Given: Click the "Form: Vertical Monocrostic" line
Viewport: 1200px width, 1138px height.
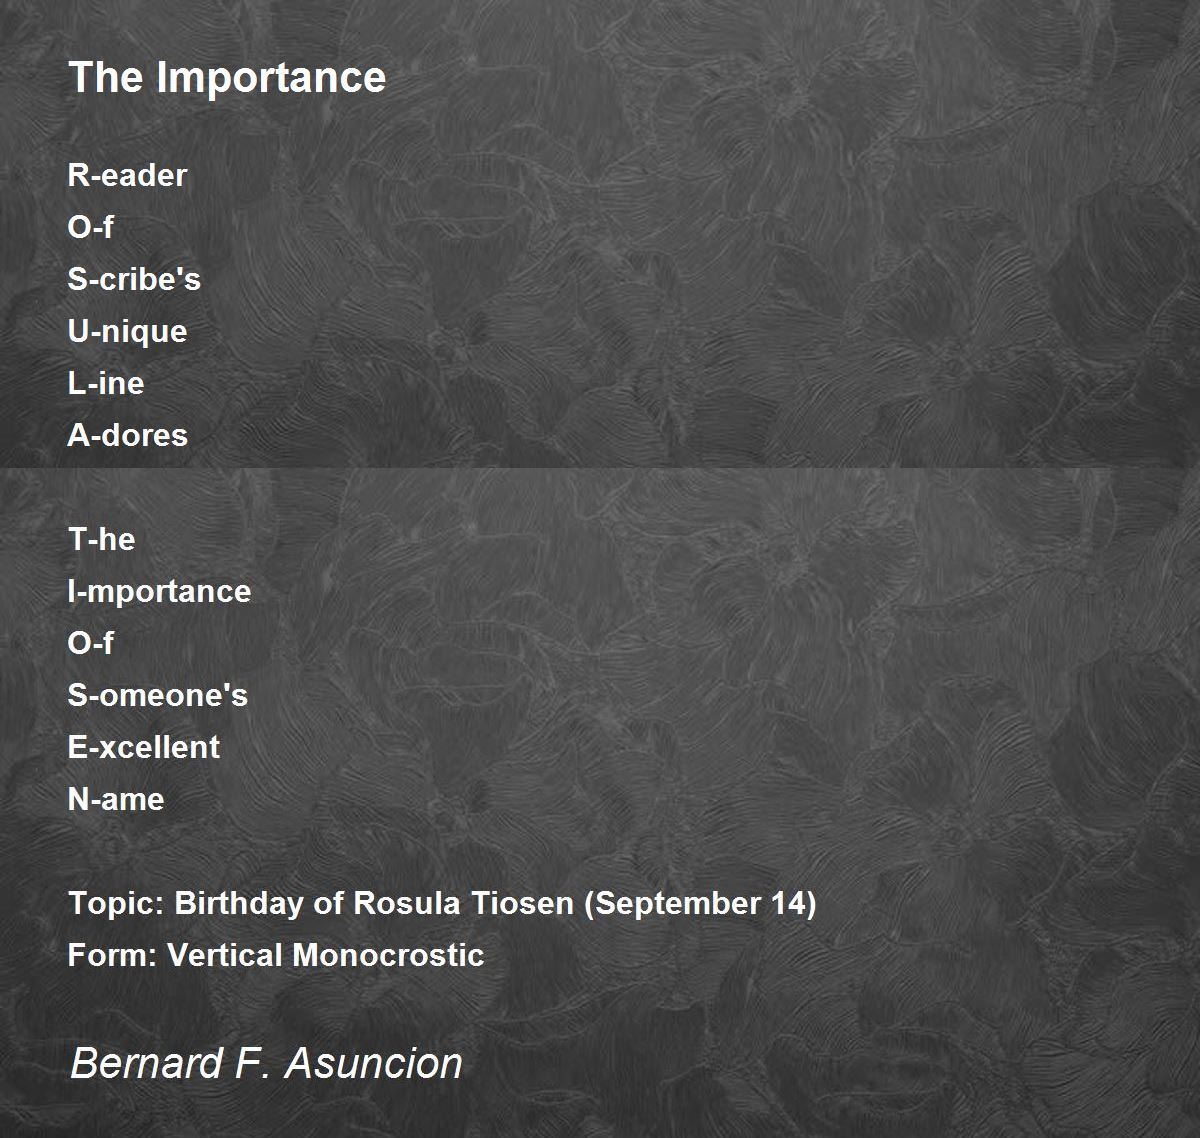Looking at the screenshot, I should (276, 955).
